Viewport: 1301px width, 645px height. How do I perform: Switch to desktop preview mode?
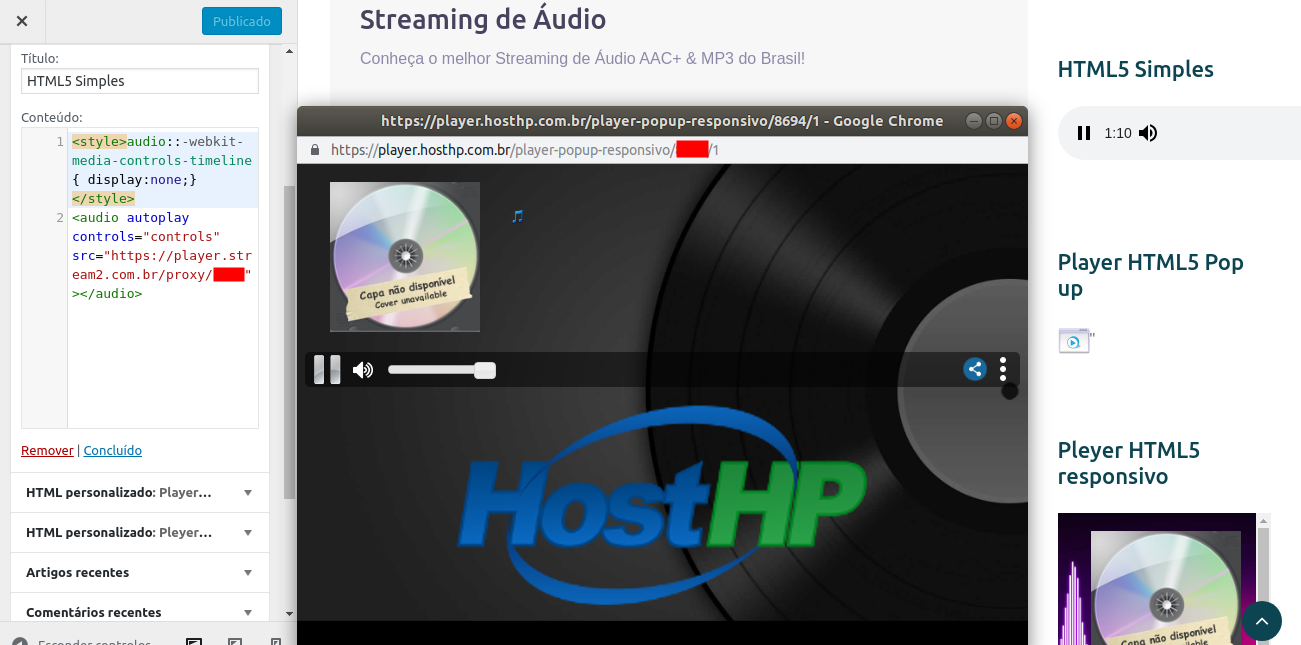click(x=192, y=641)
